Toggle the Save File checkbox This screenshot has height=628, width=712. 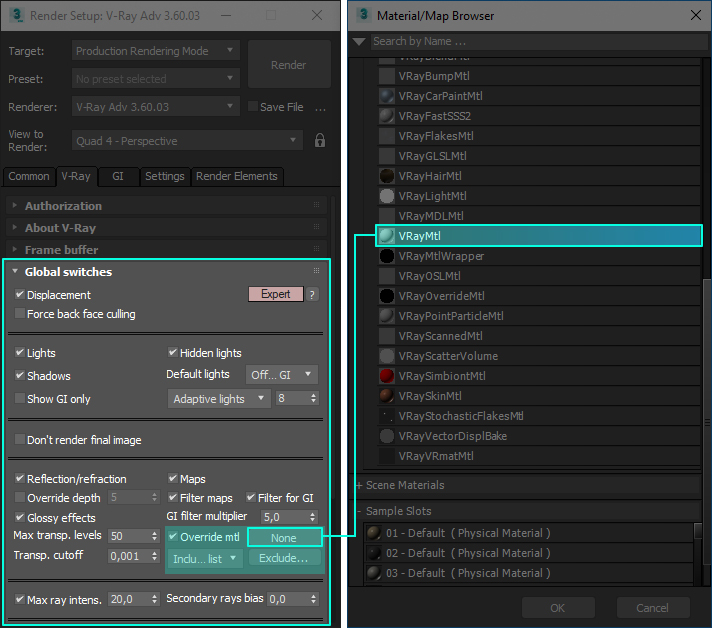coord(252,106)
